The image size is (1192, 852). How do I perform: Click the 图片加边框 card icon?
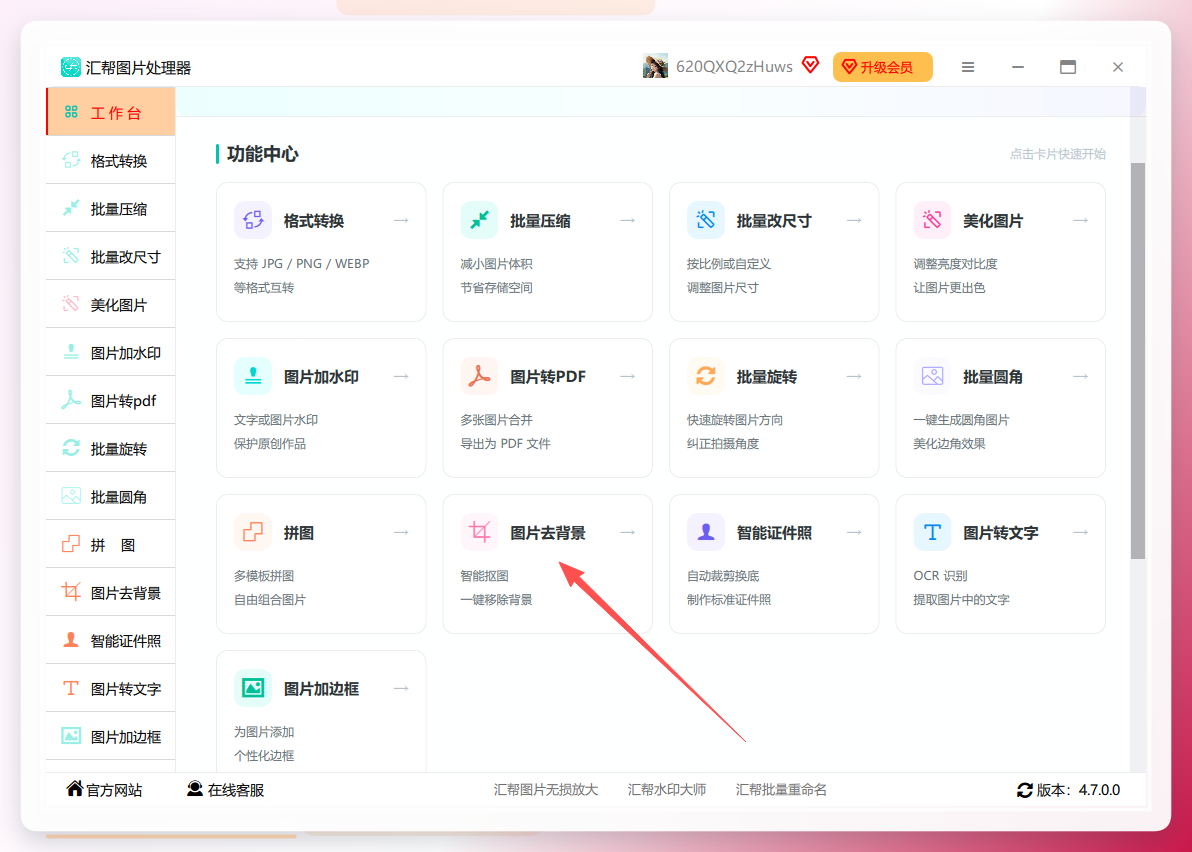253,688
